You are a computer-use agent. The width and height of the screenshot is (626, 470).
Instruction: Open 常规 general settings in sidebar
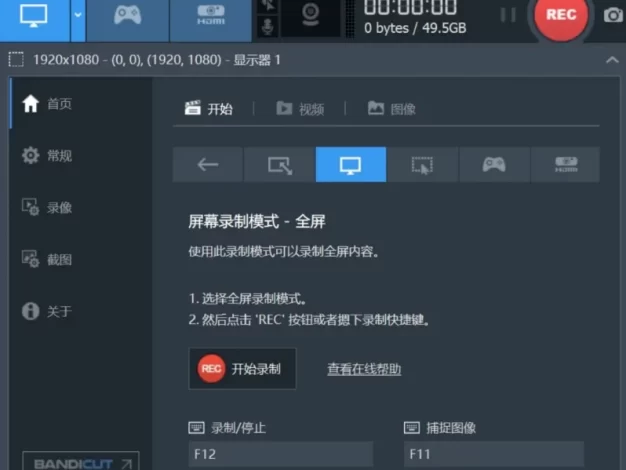(47, 155)
